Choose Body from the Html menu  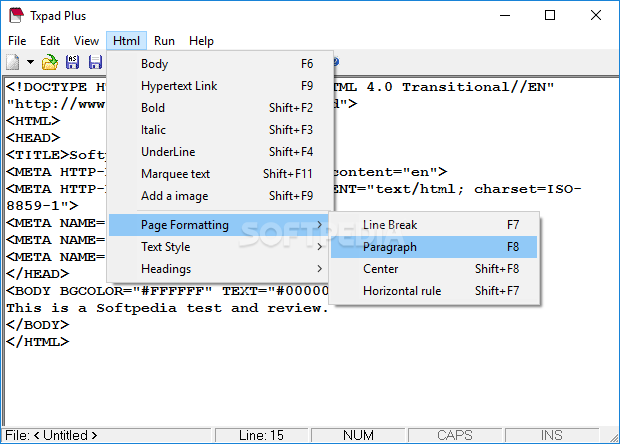point(221,64)
